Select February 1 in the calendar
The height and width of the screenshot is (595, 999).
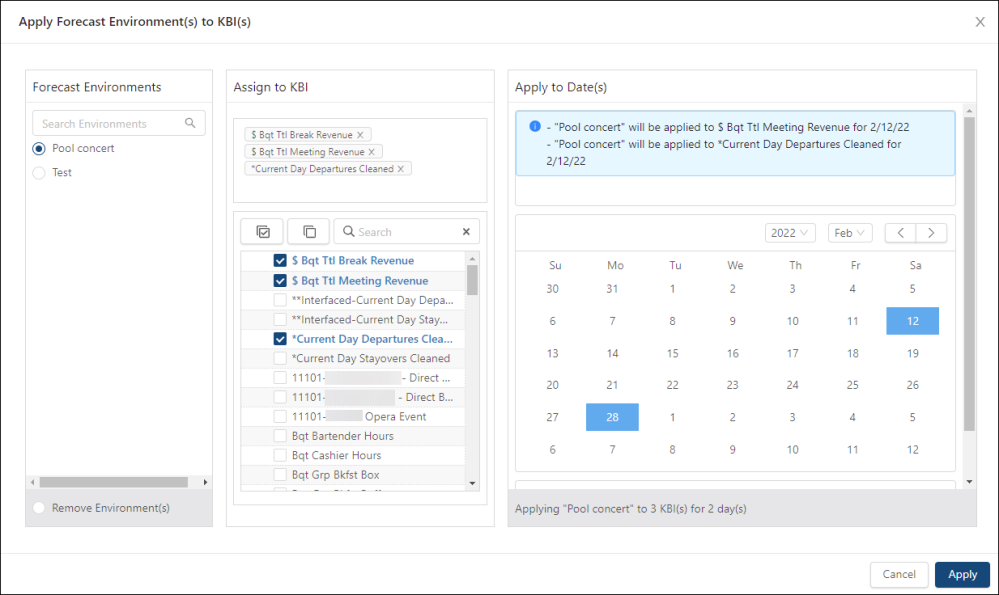[x=672, y=289]
